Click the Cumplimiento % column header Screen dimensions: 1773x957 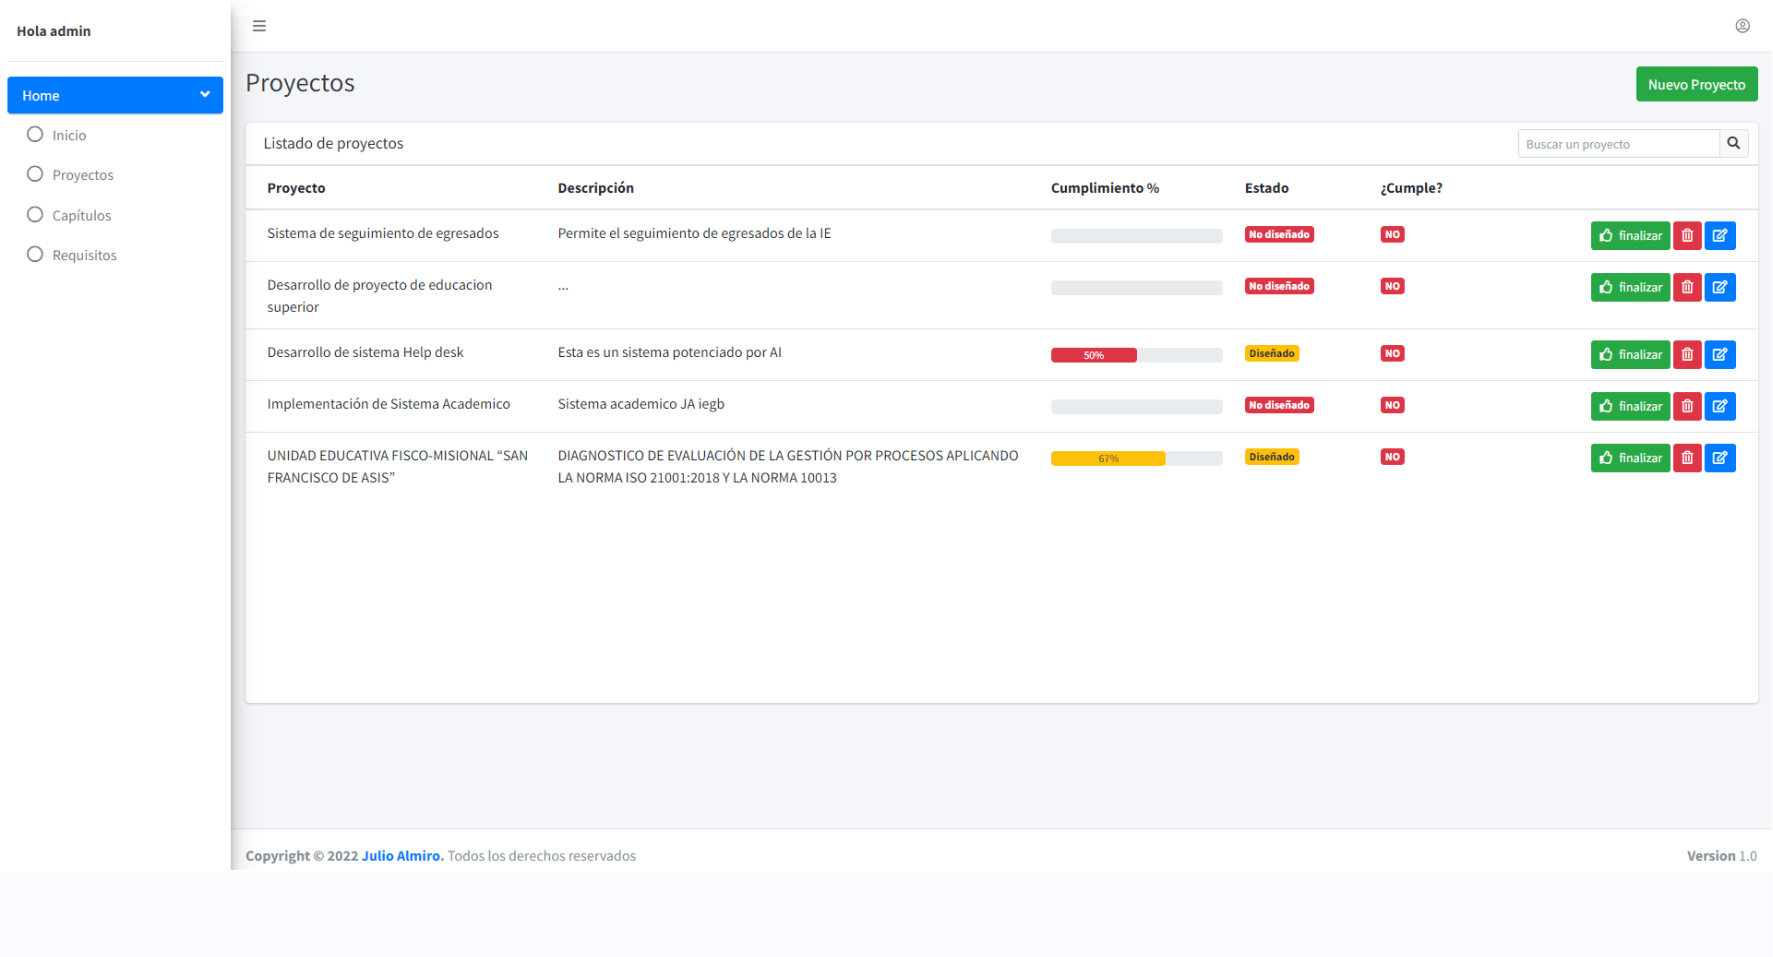point(1105,188)
